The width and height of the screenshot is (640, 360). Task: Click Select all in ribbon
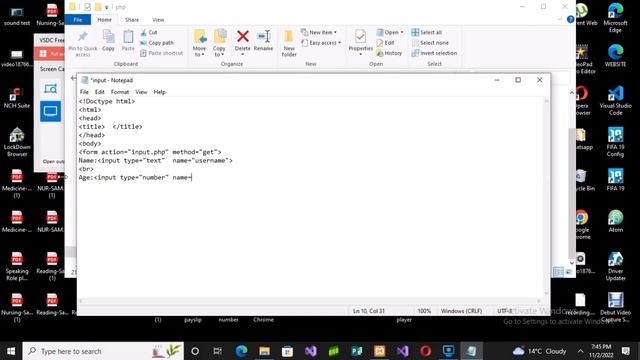click(427, 32)
